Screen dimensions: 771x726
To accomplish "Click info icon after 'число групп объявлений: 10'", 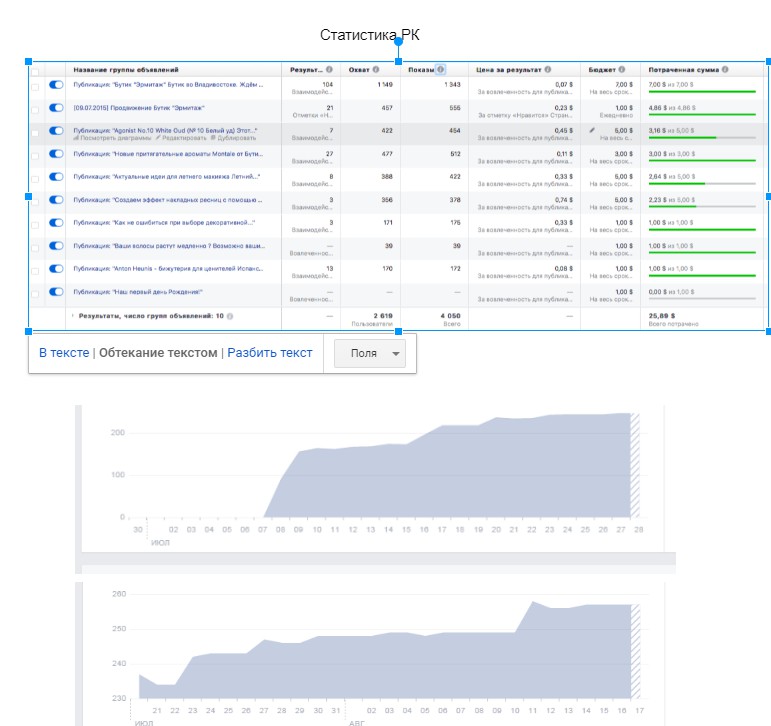I will 230,316.
